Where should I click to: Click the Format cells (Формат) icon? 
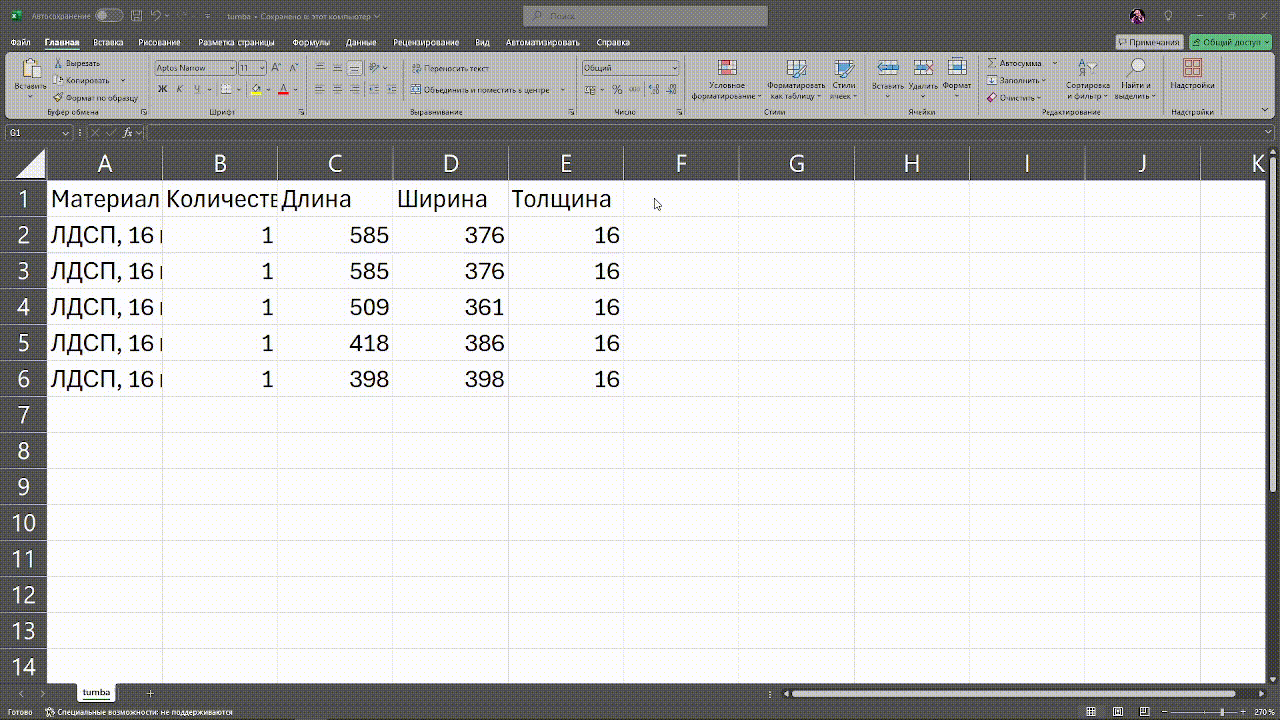[957, 68]
